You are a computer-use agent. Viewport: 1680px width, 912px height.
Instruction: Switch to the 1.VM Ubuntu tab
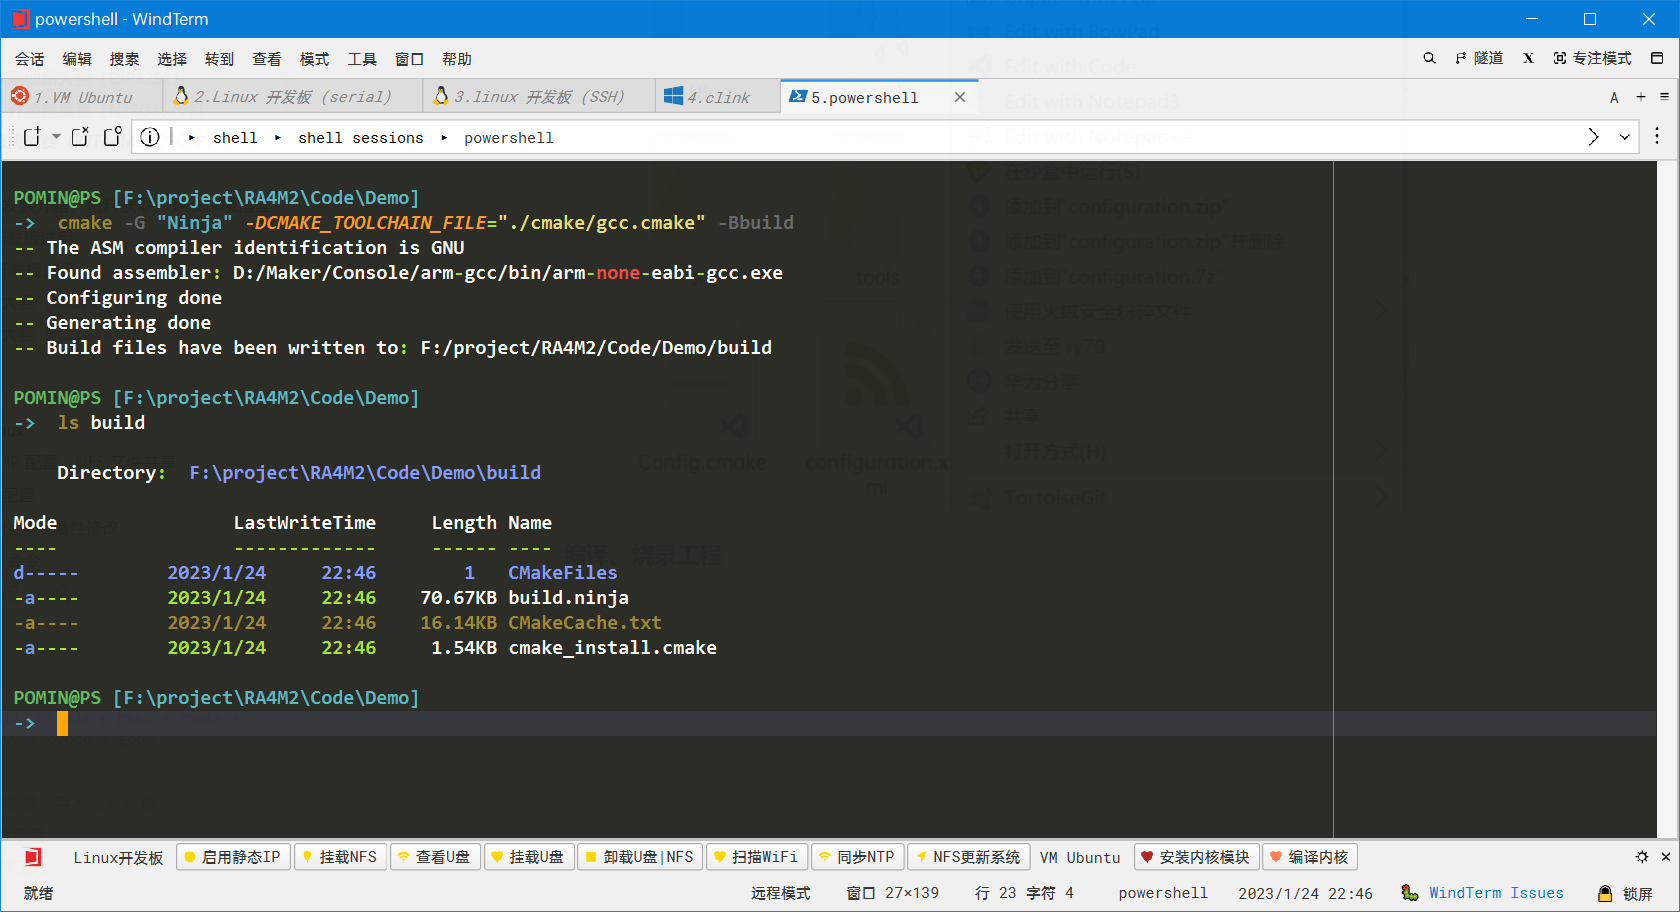pos(82,97)
